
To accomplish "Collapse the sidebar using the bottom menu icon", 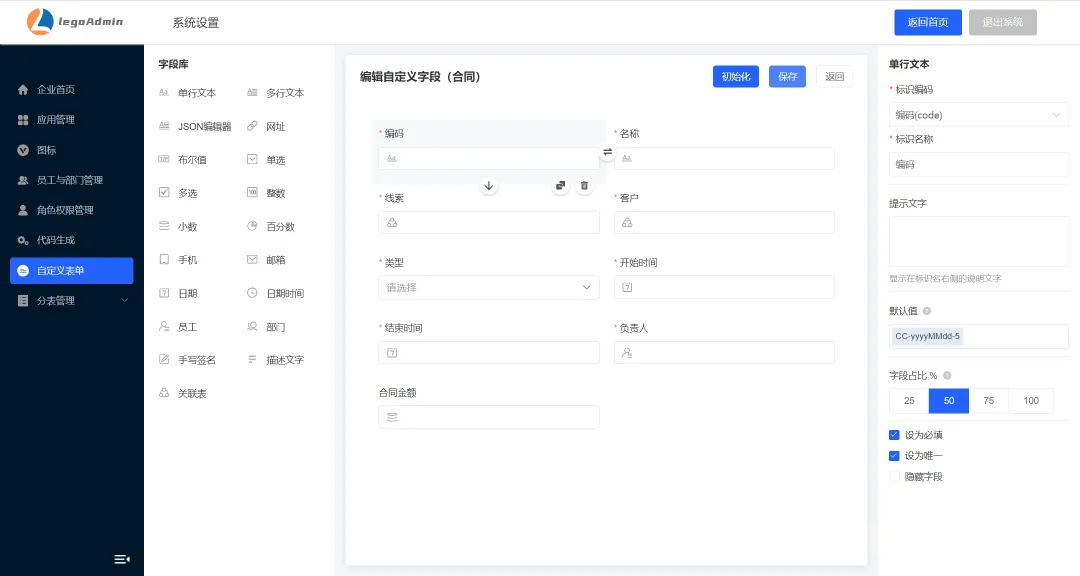I will tap(122, 559).
